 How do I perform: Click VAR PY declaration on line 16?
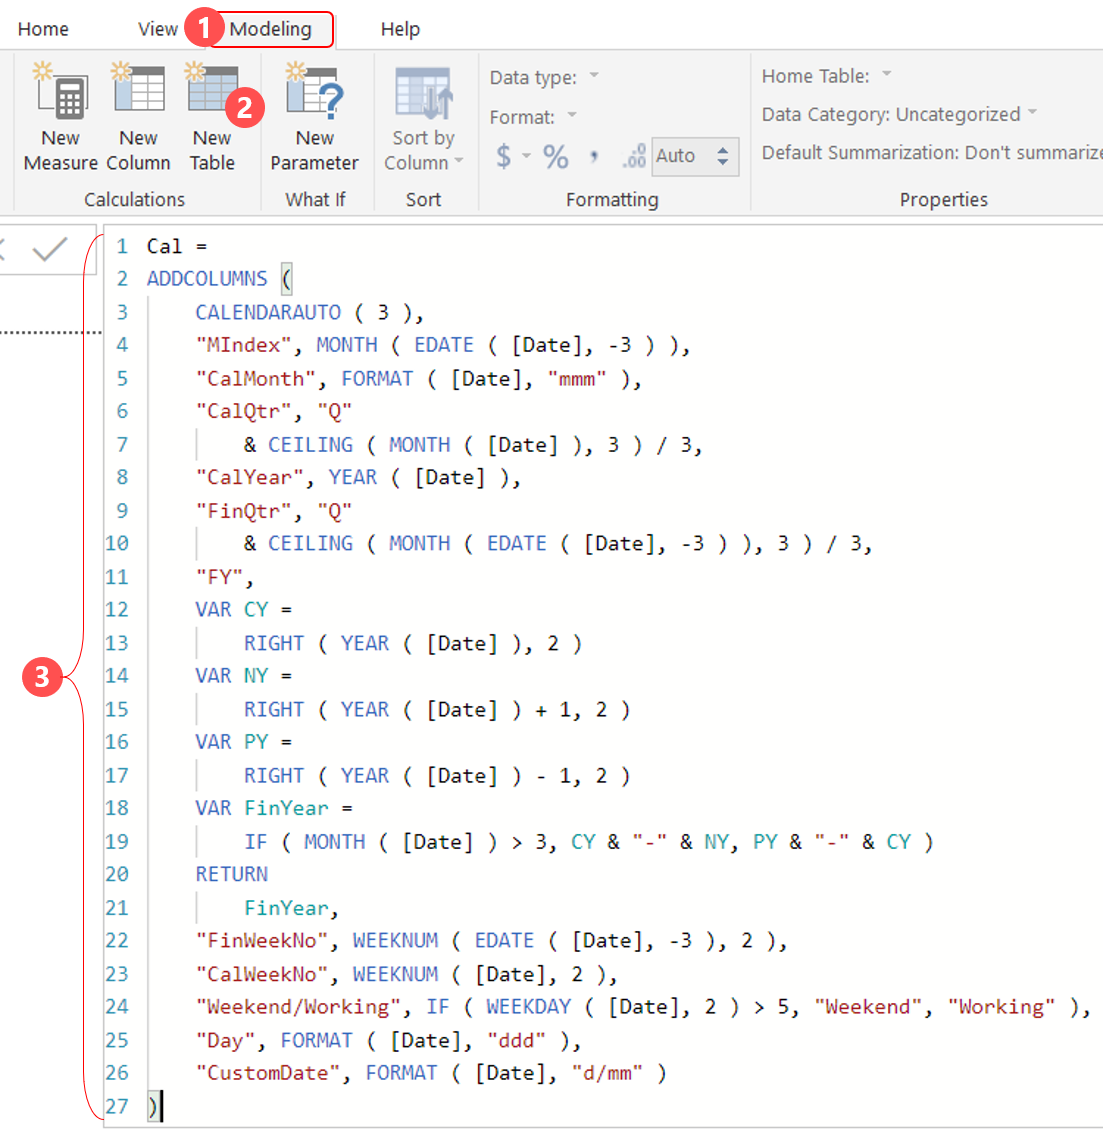pos(244,742)
